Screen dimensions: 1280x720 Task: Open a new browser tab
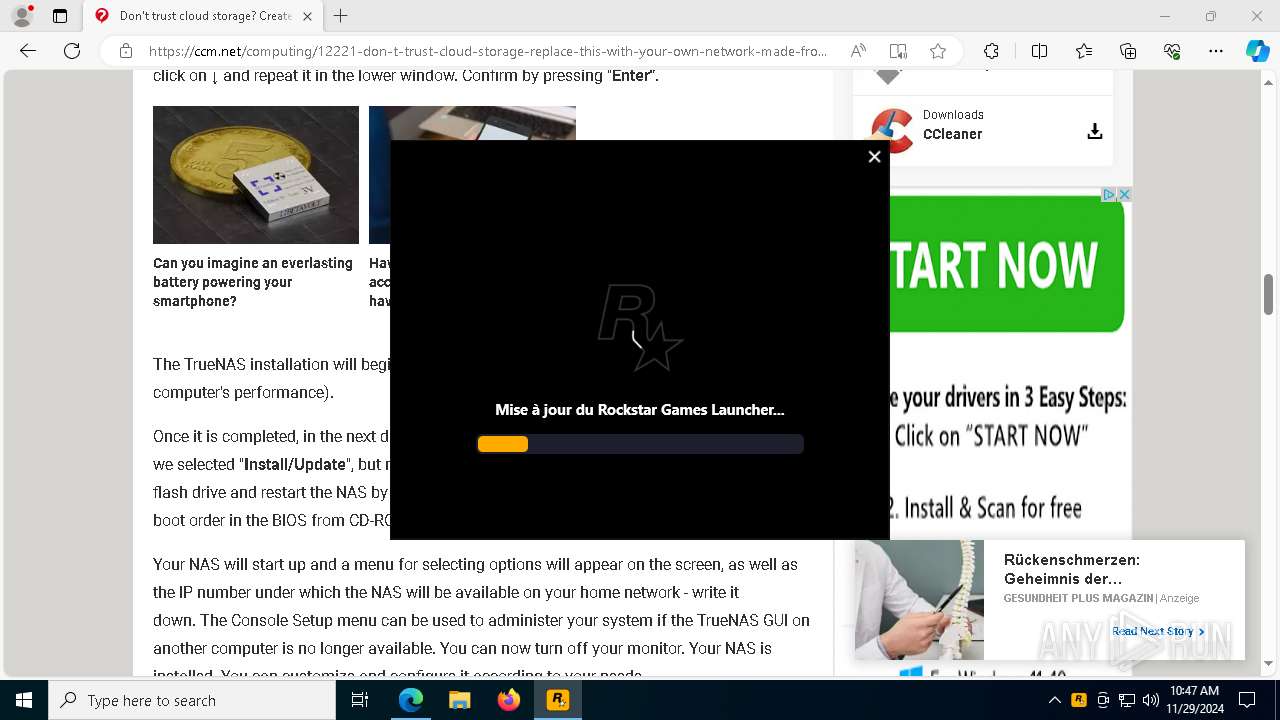(341, 16)
